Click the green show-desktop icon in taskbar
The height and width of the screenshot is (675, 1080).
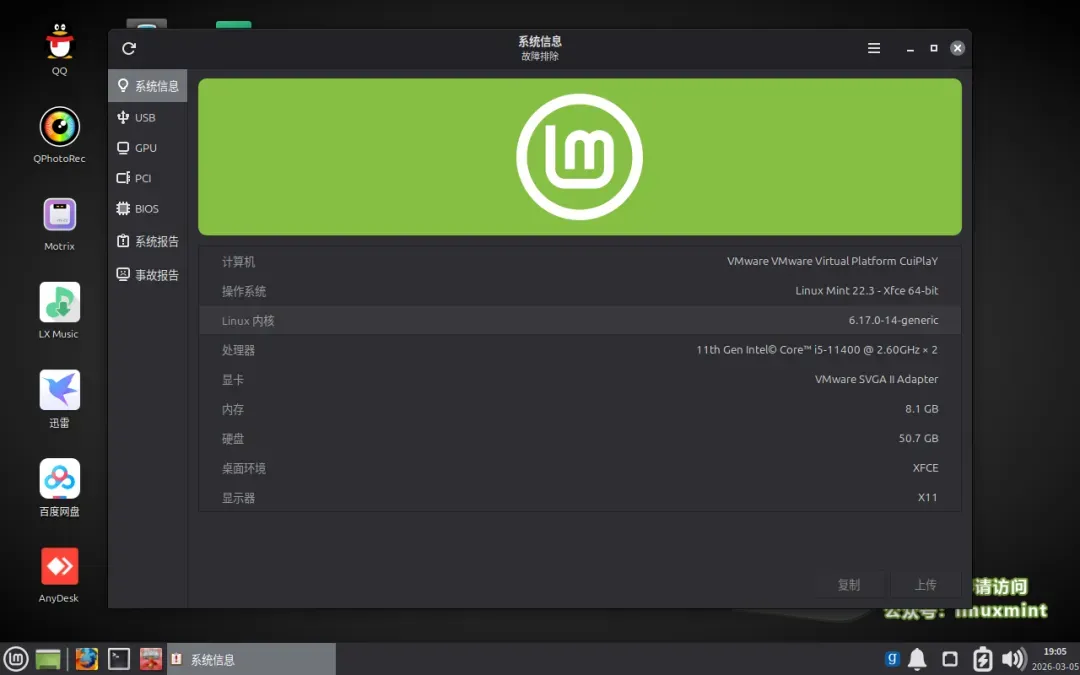point(48,659)
